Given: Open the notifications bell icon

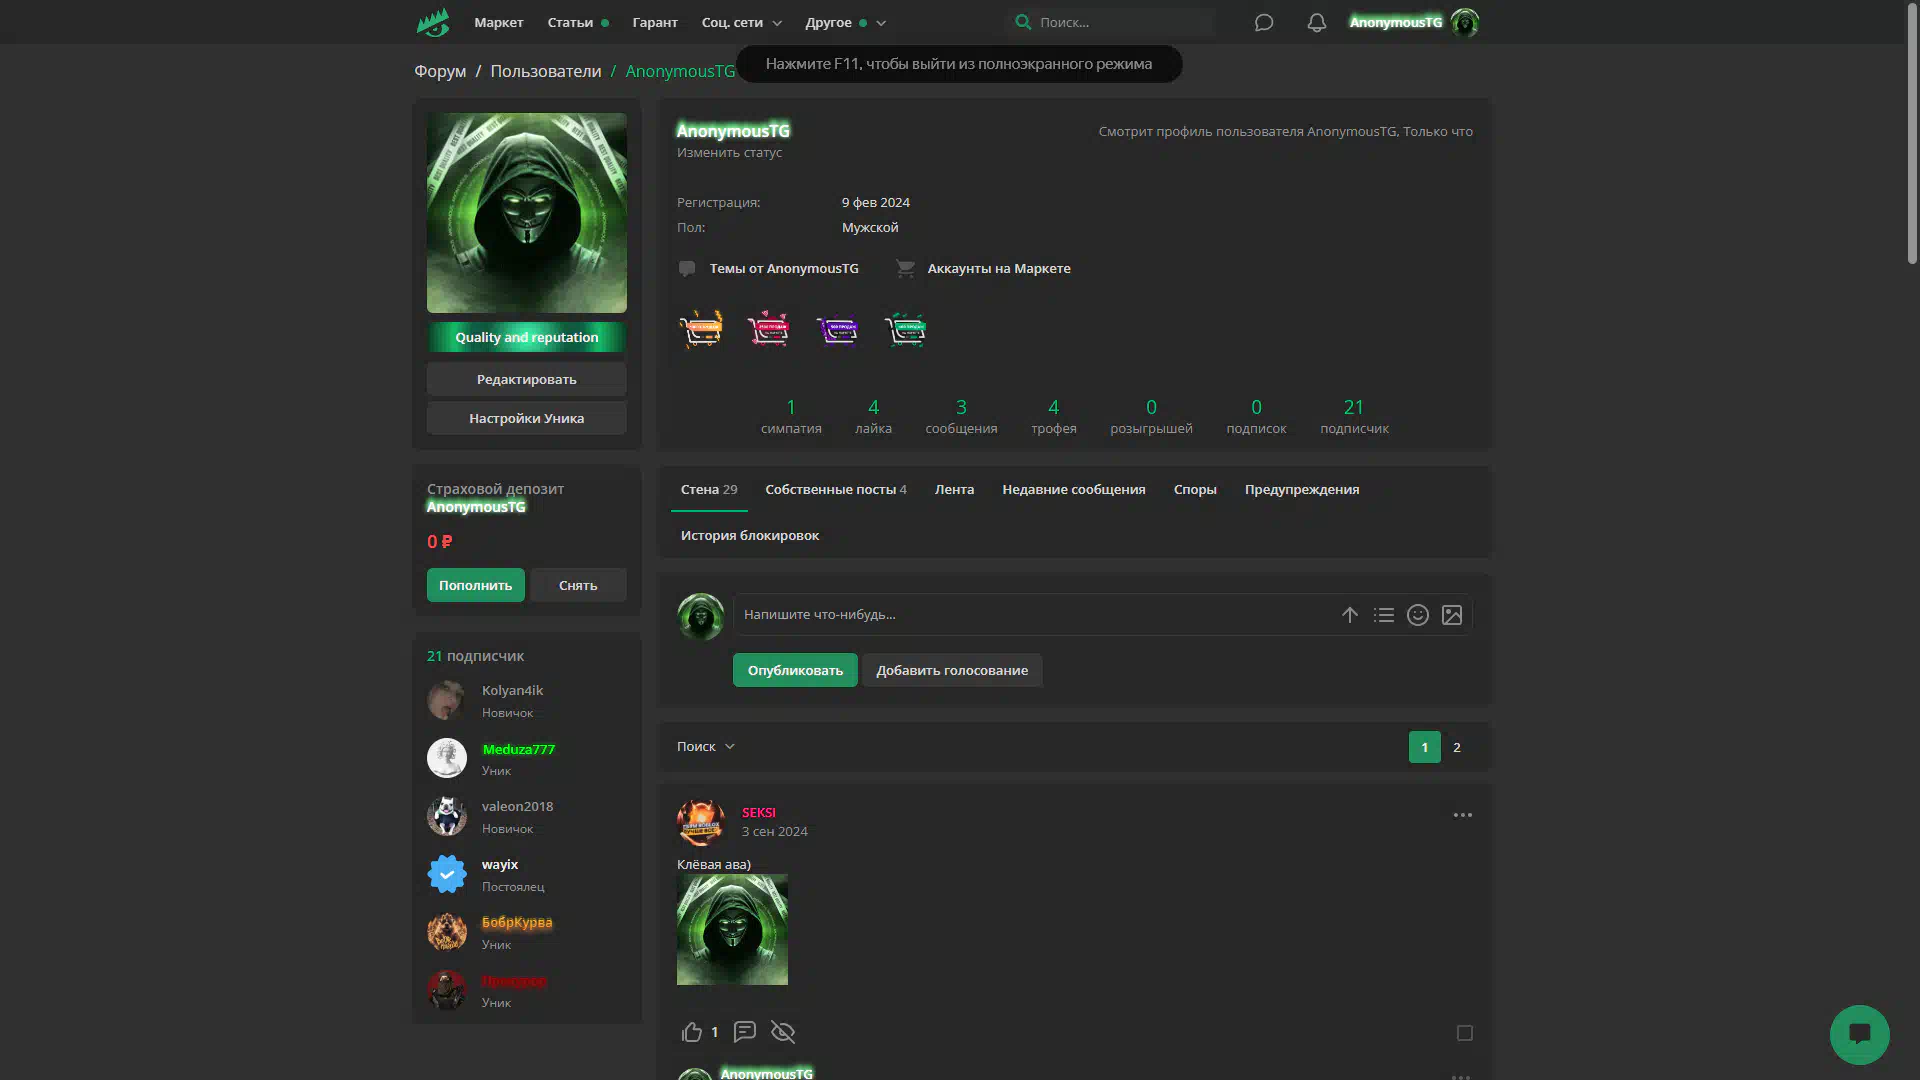Looking at the screenshot, I should [1317, 22].
